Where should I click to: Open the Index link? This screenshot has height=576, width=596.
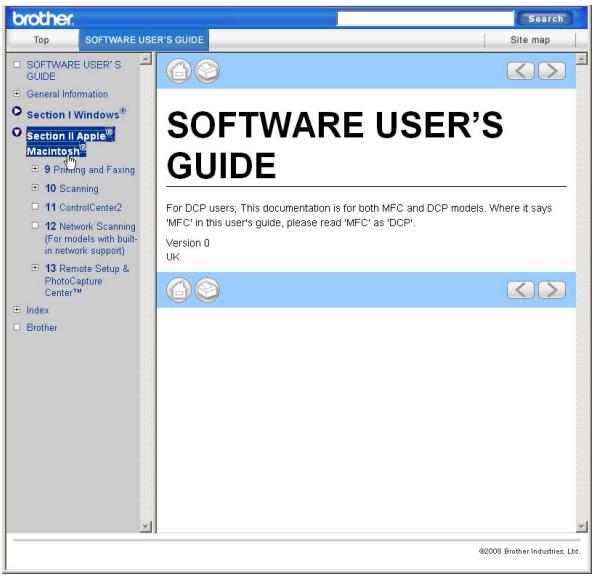(37, 310)
